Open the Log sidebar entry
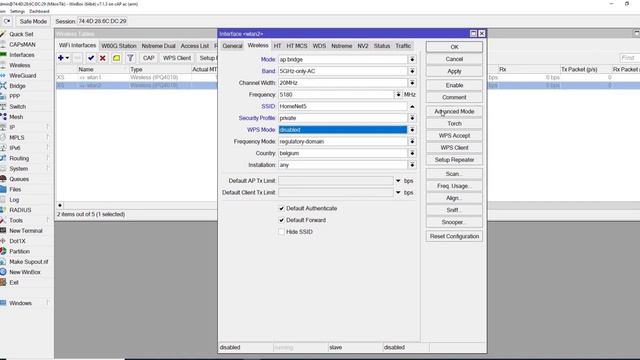The width and height of the screenshot is (640, 360). point(14,200)
